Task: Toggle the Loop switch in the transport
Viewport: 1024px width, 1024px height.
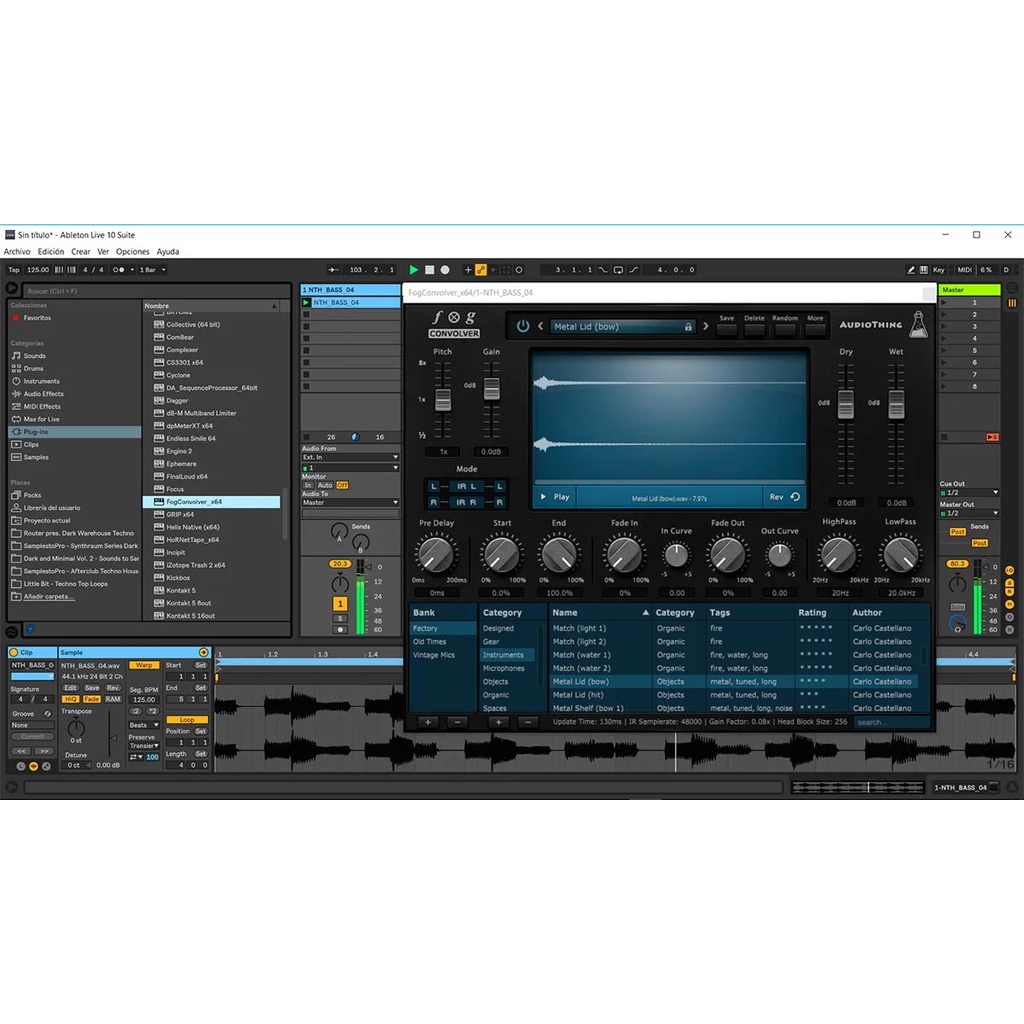Action: [618, 270]
